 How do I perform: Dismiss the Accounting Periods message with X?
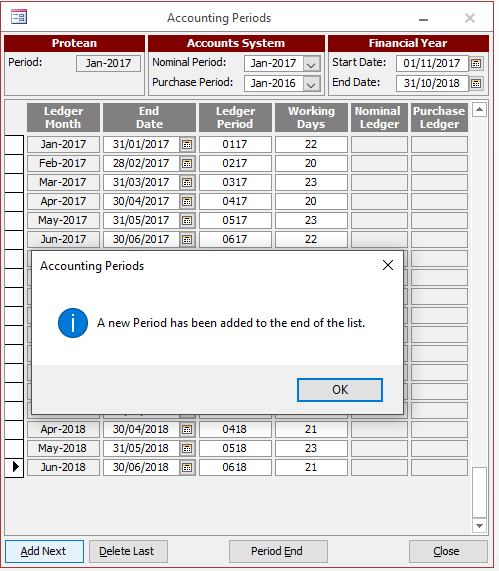click(388, 265)
